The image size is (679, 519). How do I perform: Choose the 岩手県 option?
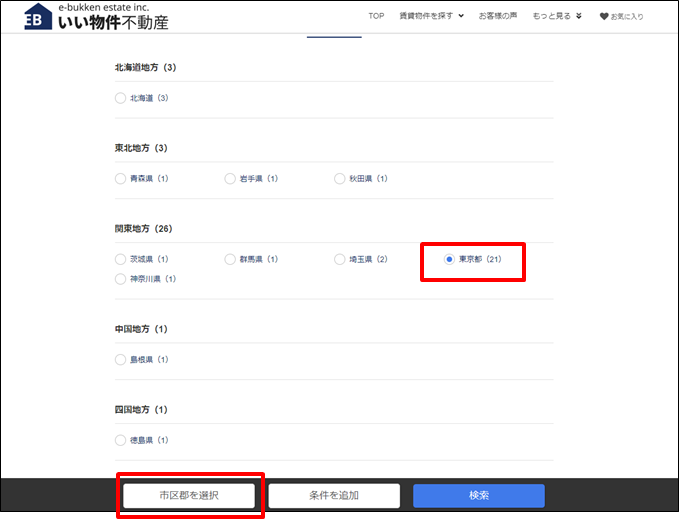(x=230, y=179)
